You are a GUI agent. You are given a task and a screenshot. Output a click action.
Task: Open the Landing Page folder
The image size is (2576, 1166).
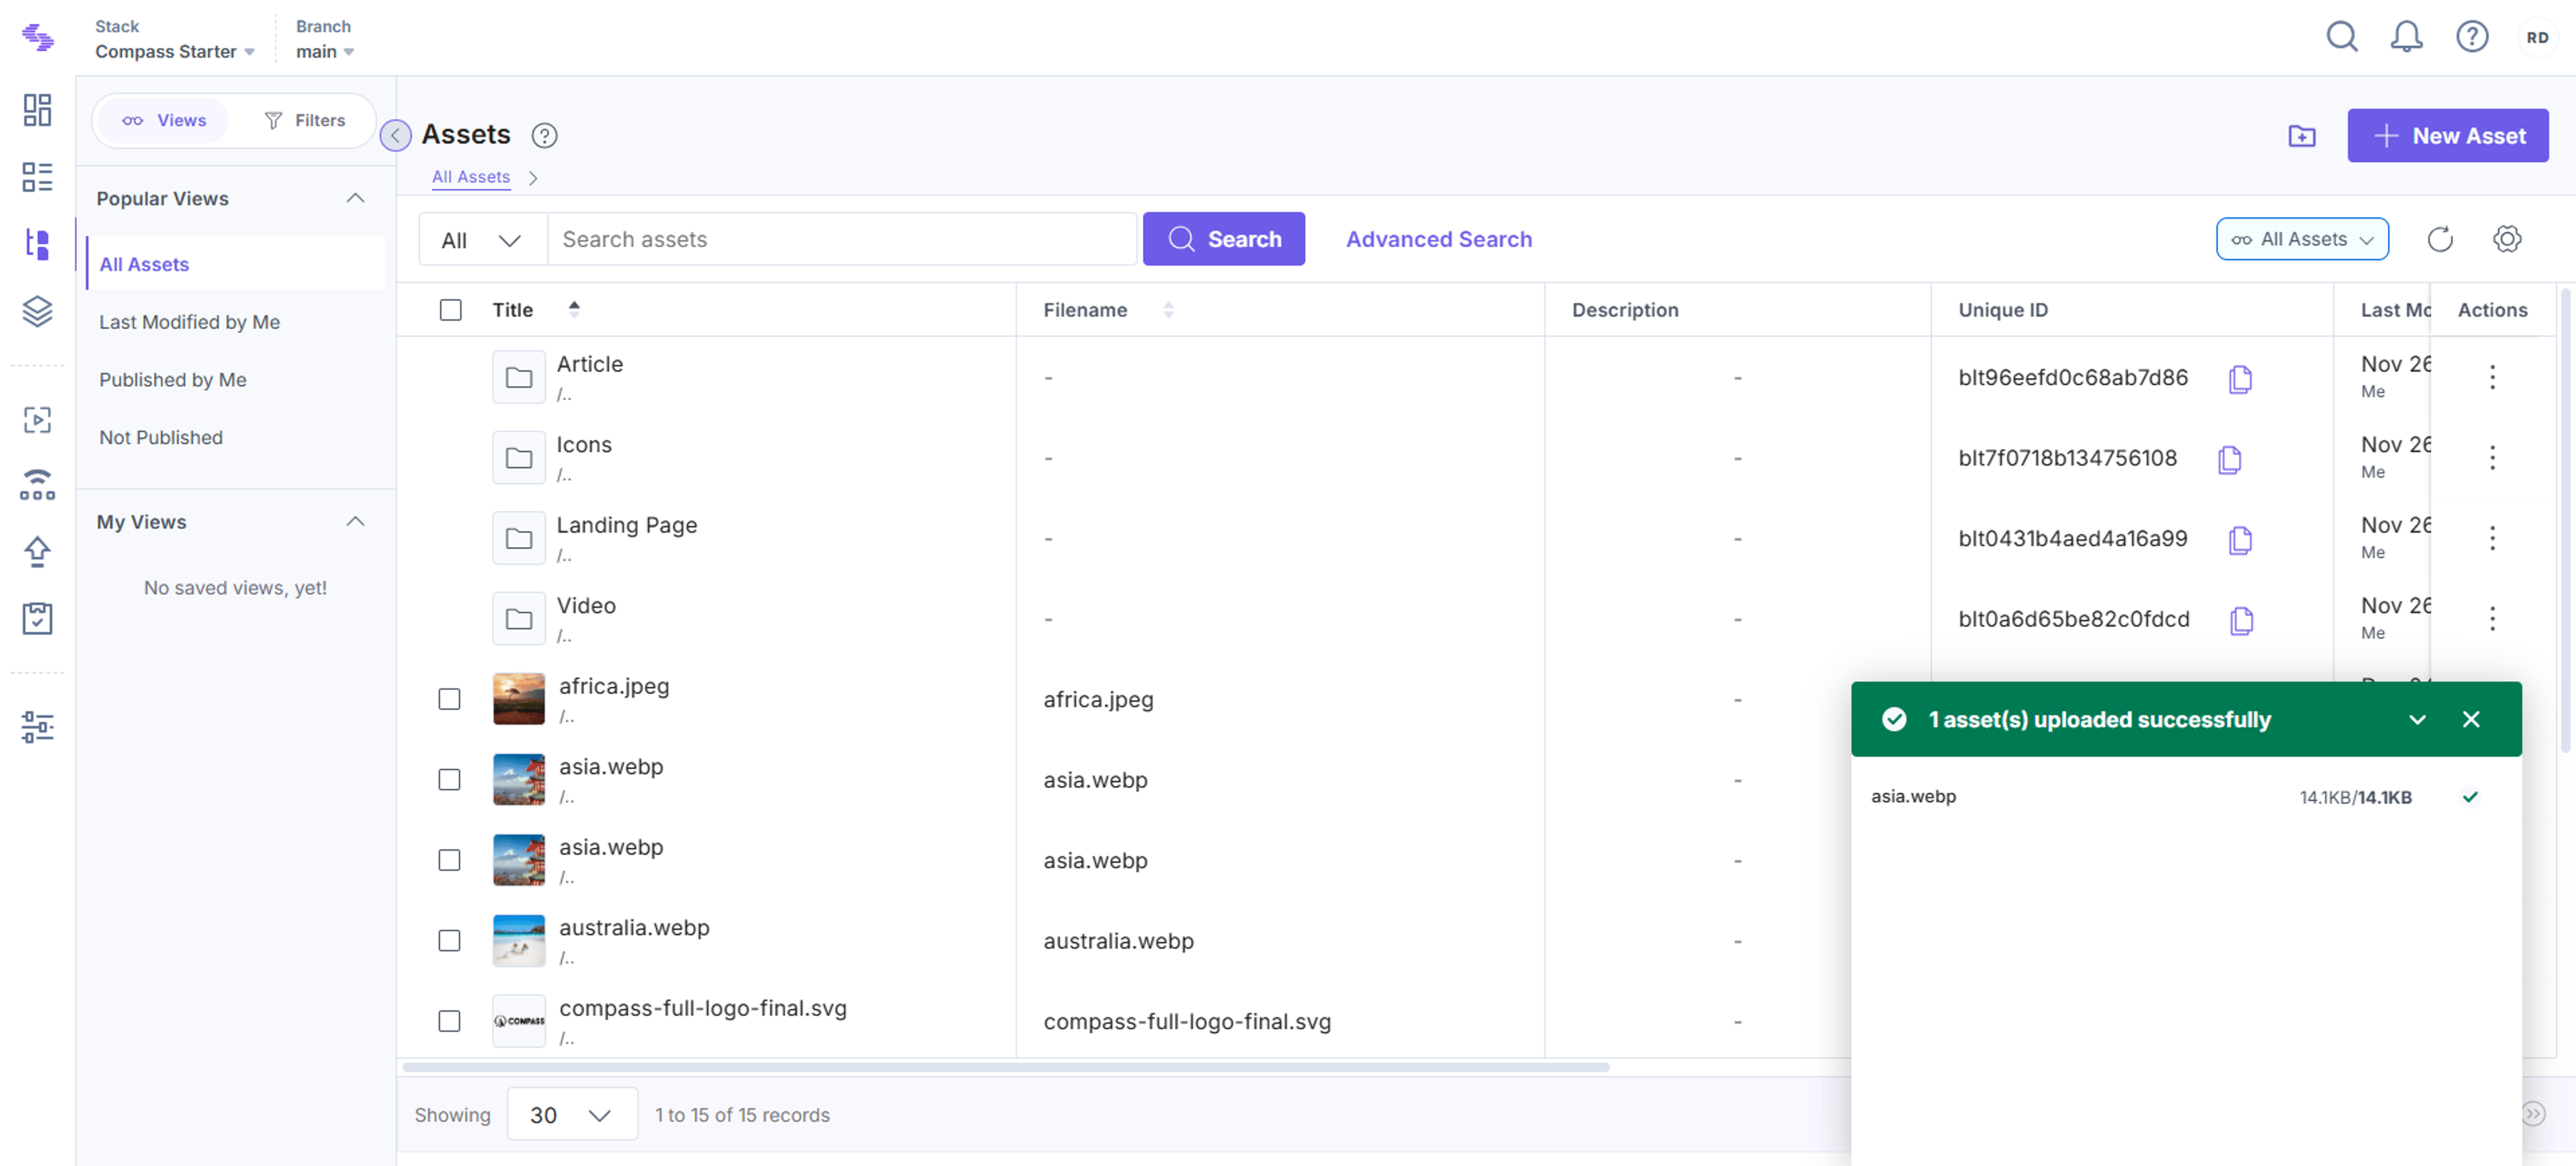click(627, 525)
